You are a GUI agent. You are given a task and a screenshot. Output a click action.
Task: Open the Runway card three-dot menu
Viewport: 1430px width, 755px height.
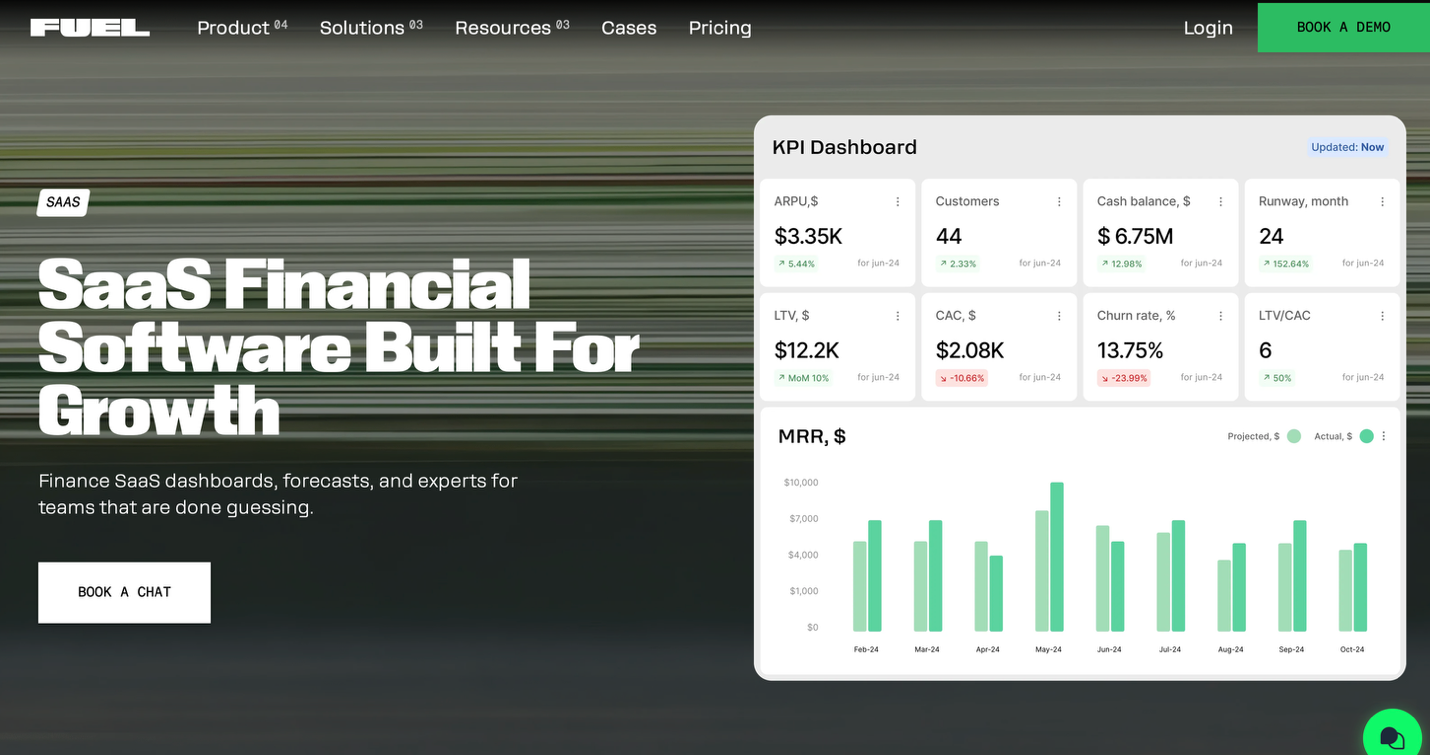1382,202
